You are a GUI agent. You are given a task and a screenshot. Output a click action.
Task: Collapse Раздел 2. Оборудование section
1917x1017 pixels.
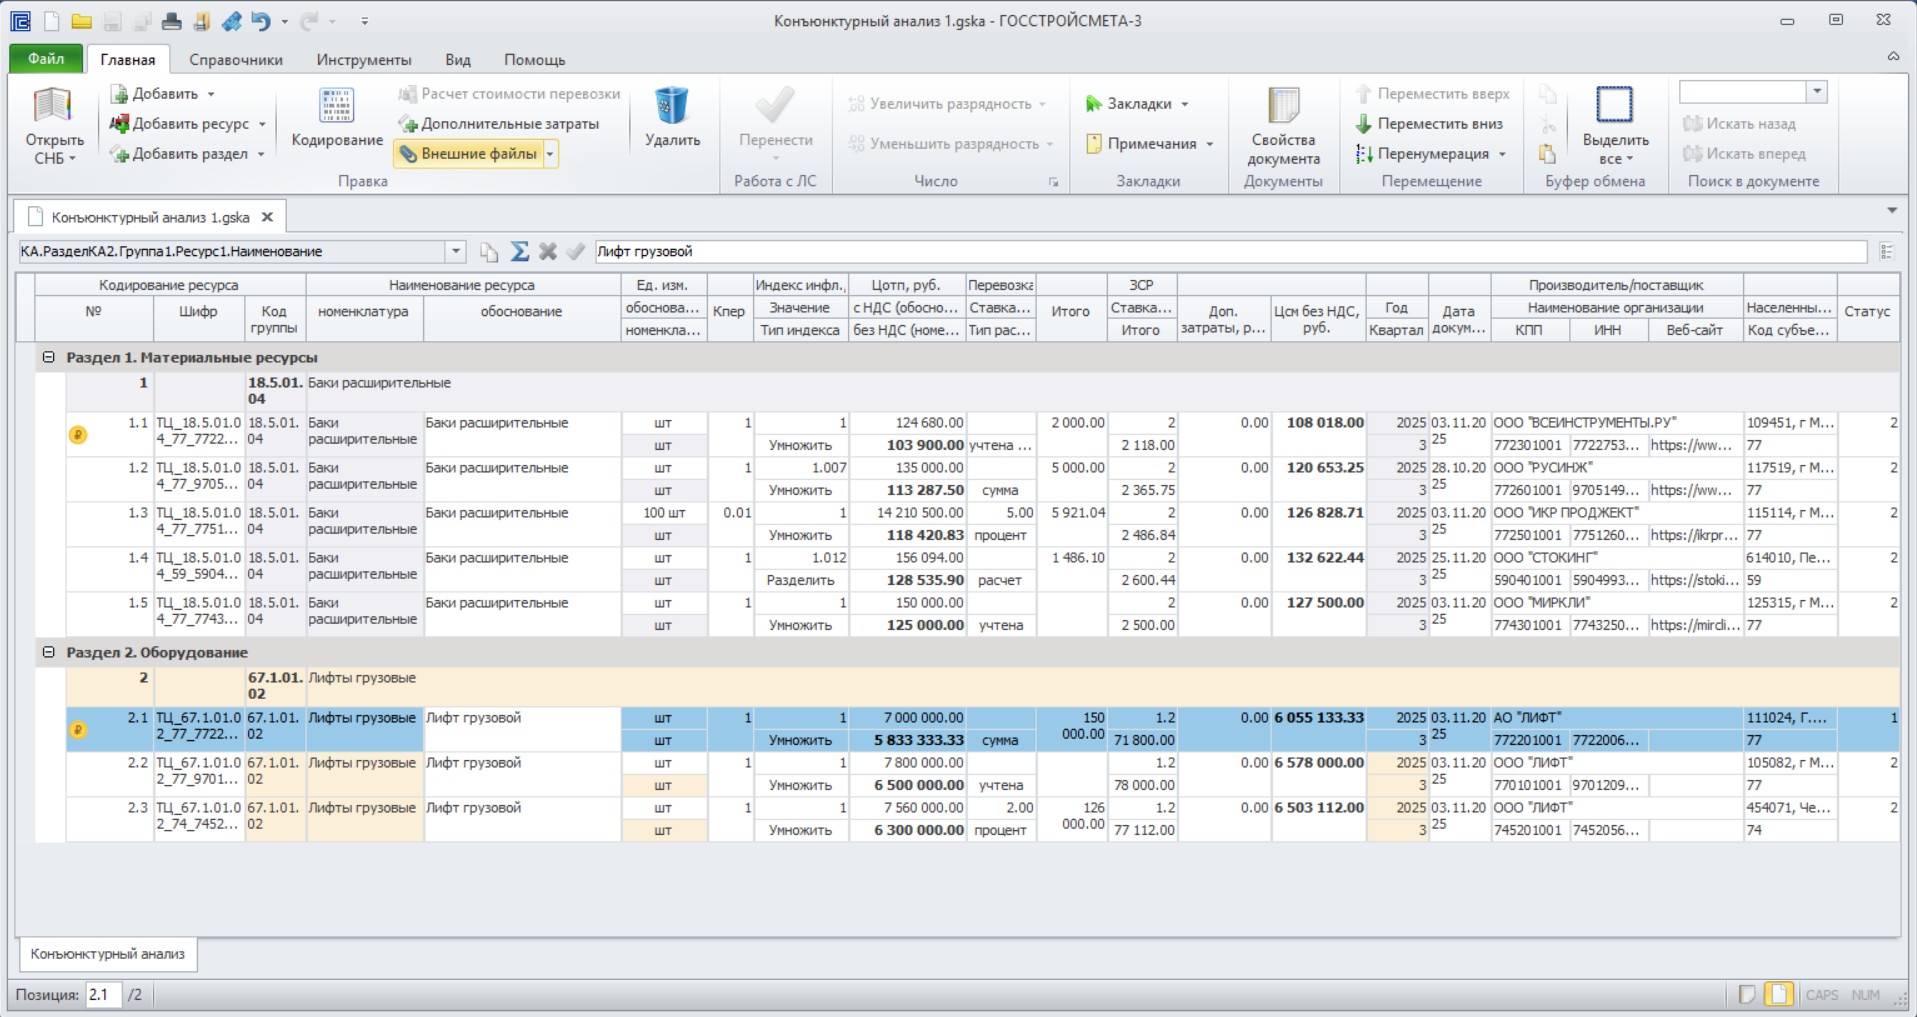(x=48, y=652)
